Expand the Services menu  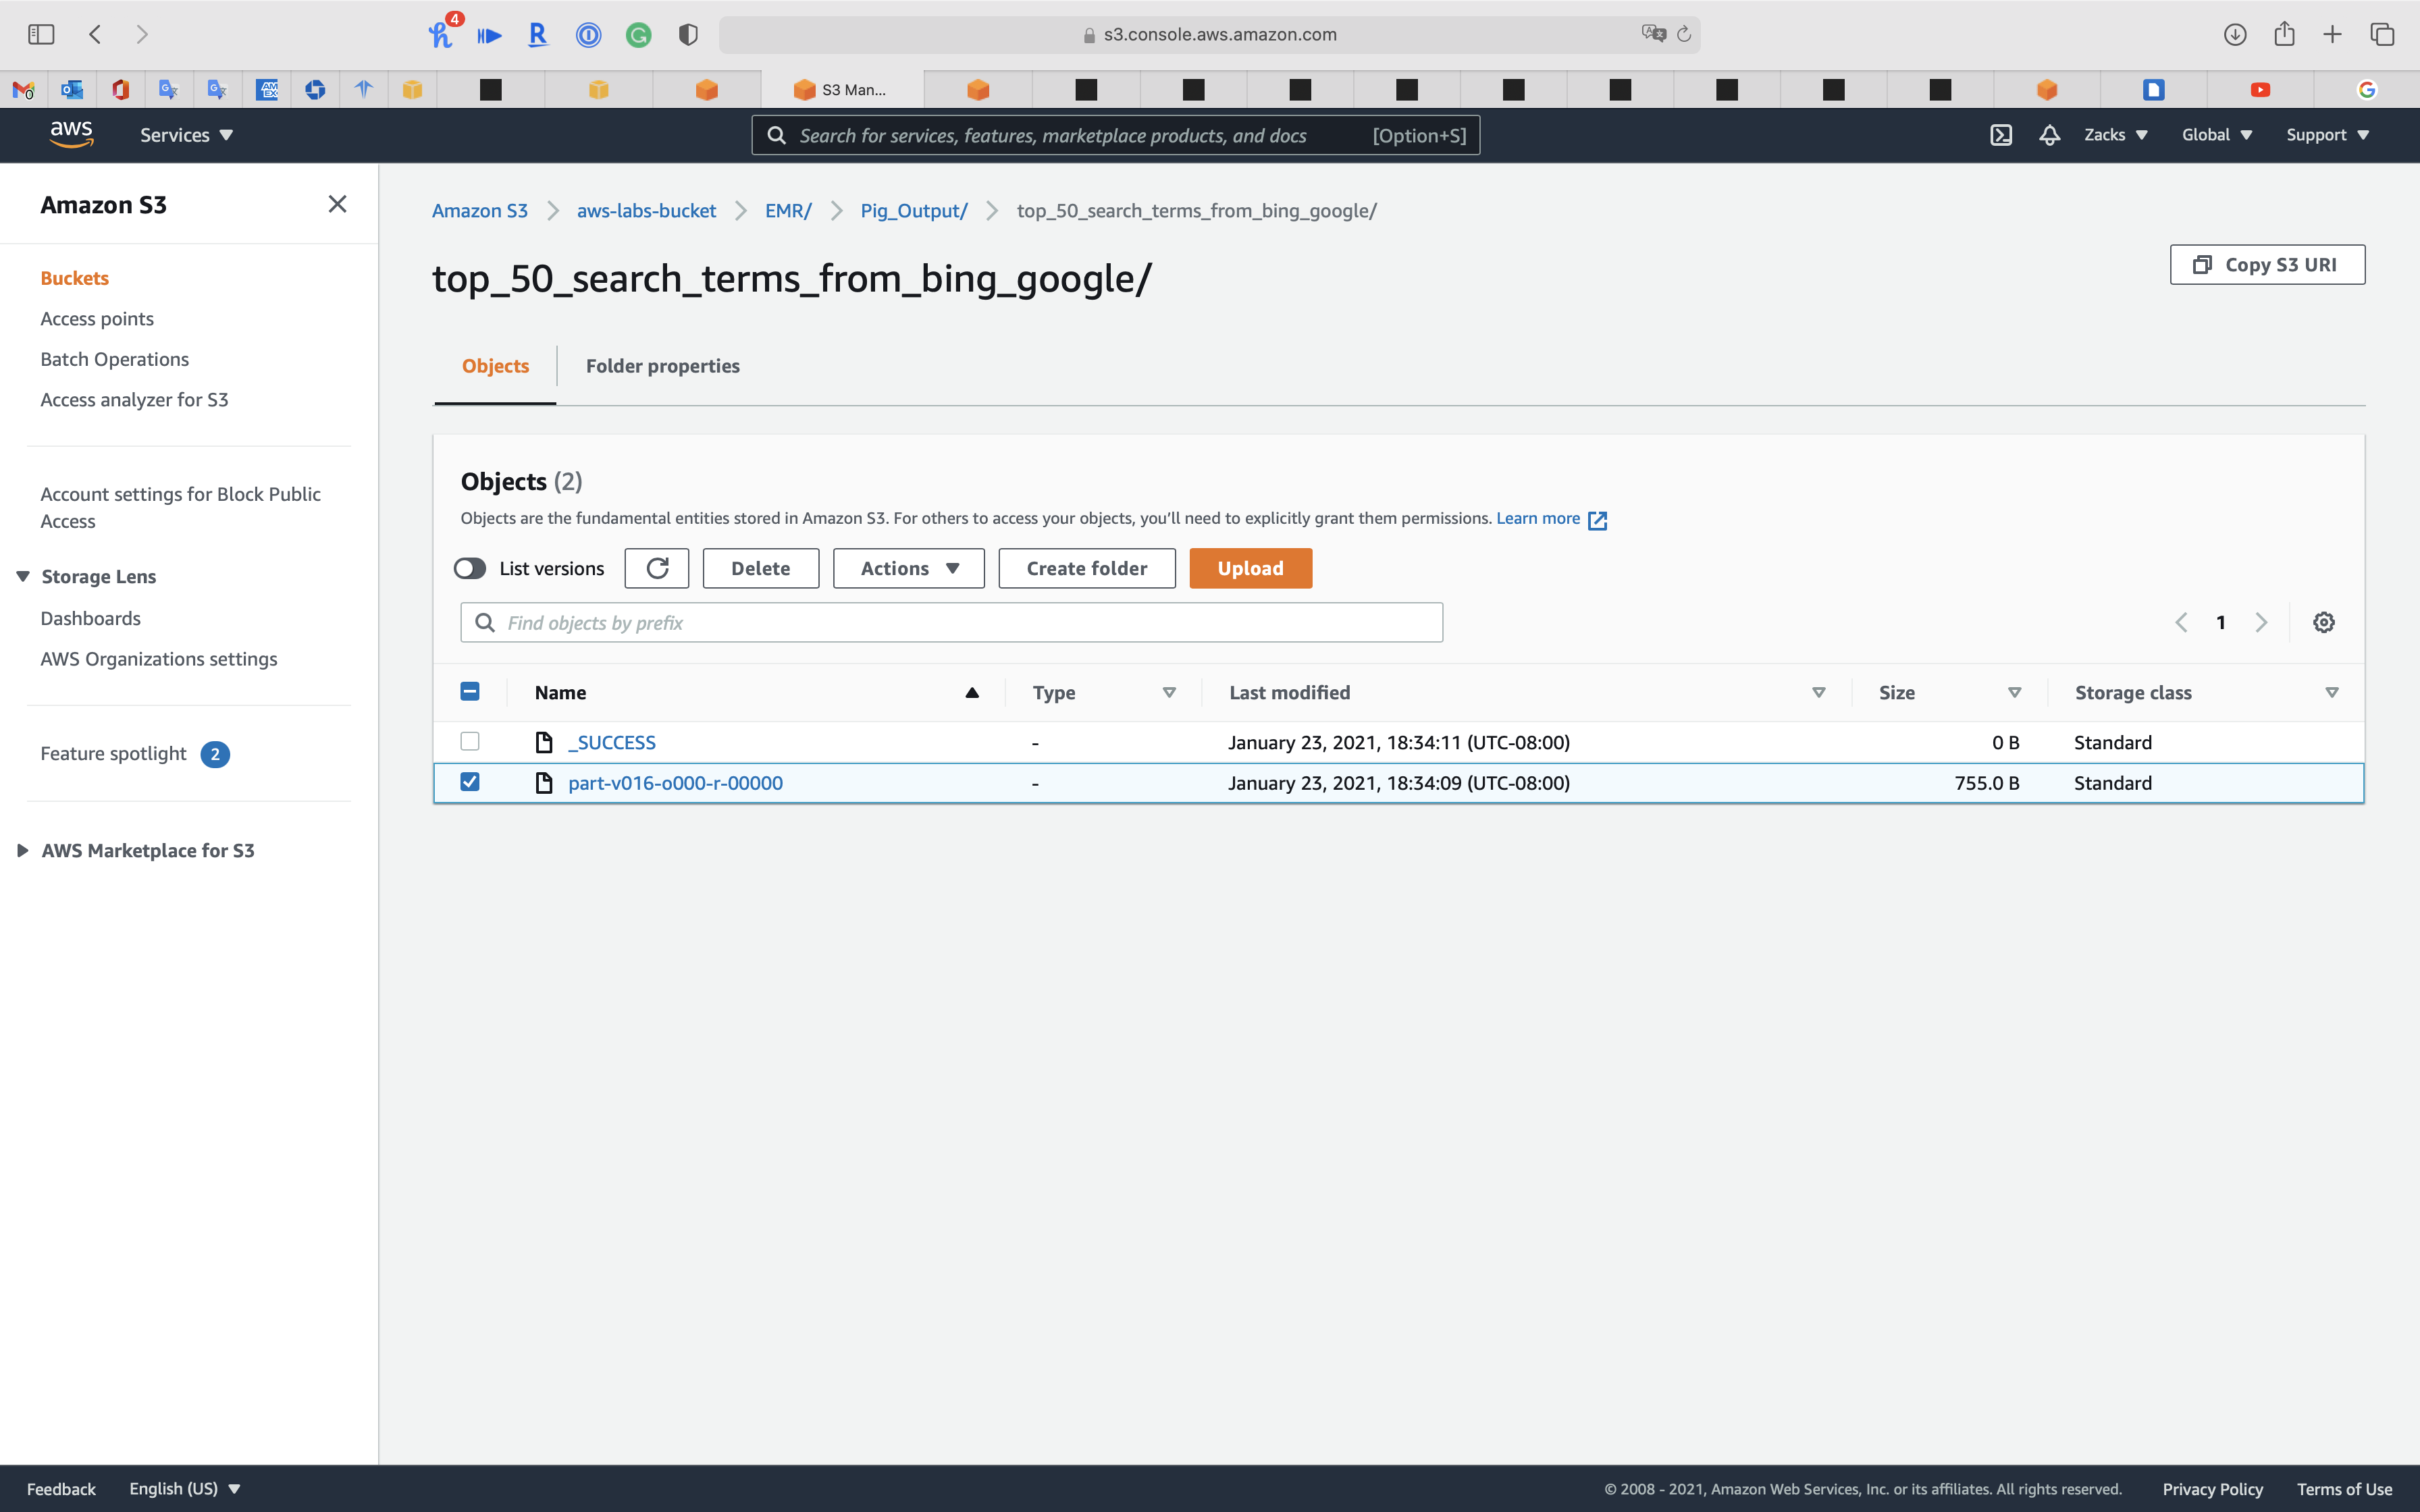[186, 135]
